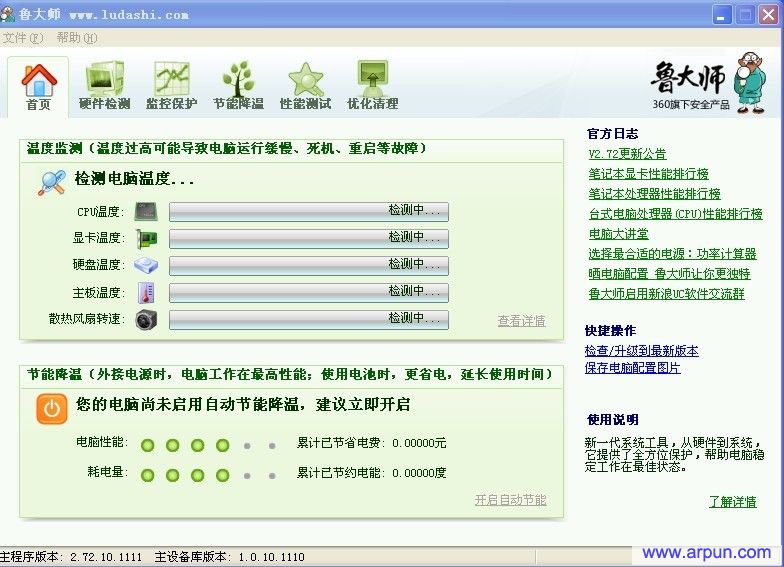Click the 鲁大师 mascot character icon
Image resolution: width=784 pixels, height=567 pixels.
pyautogui.click(x=750, y=82)
